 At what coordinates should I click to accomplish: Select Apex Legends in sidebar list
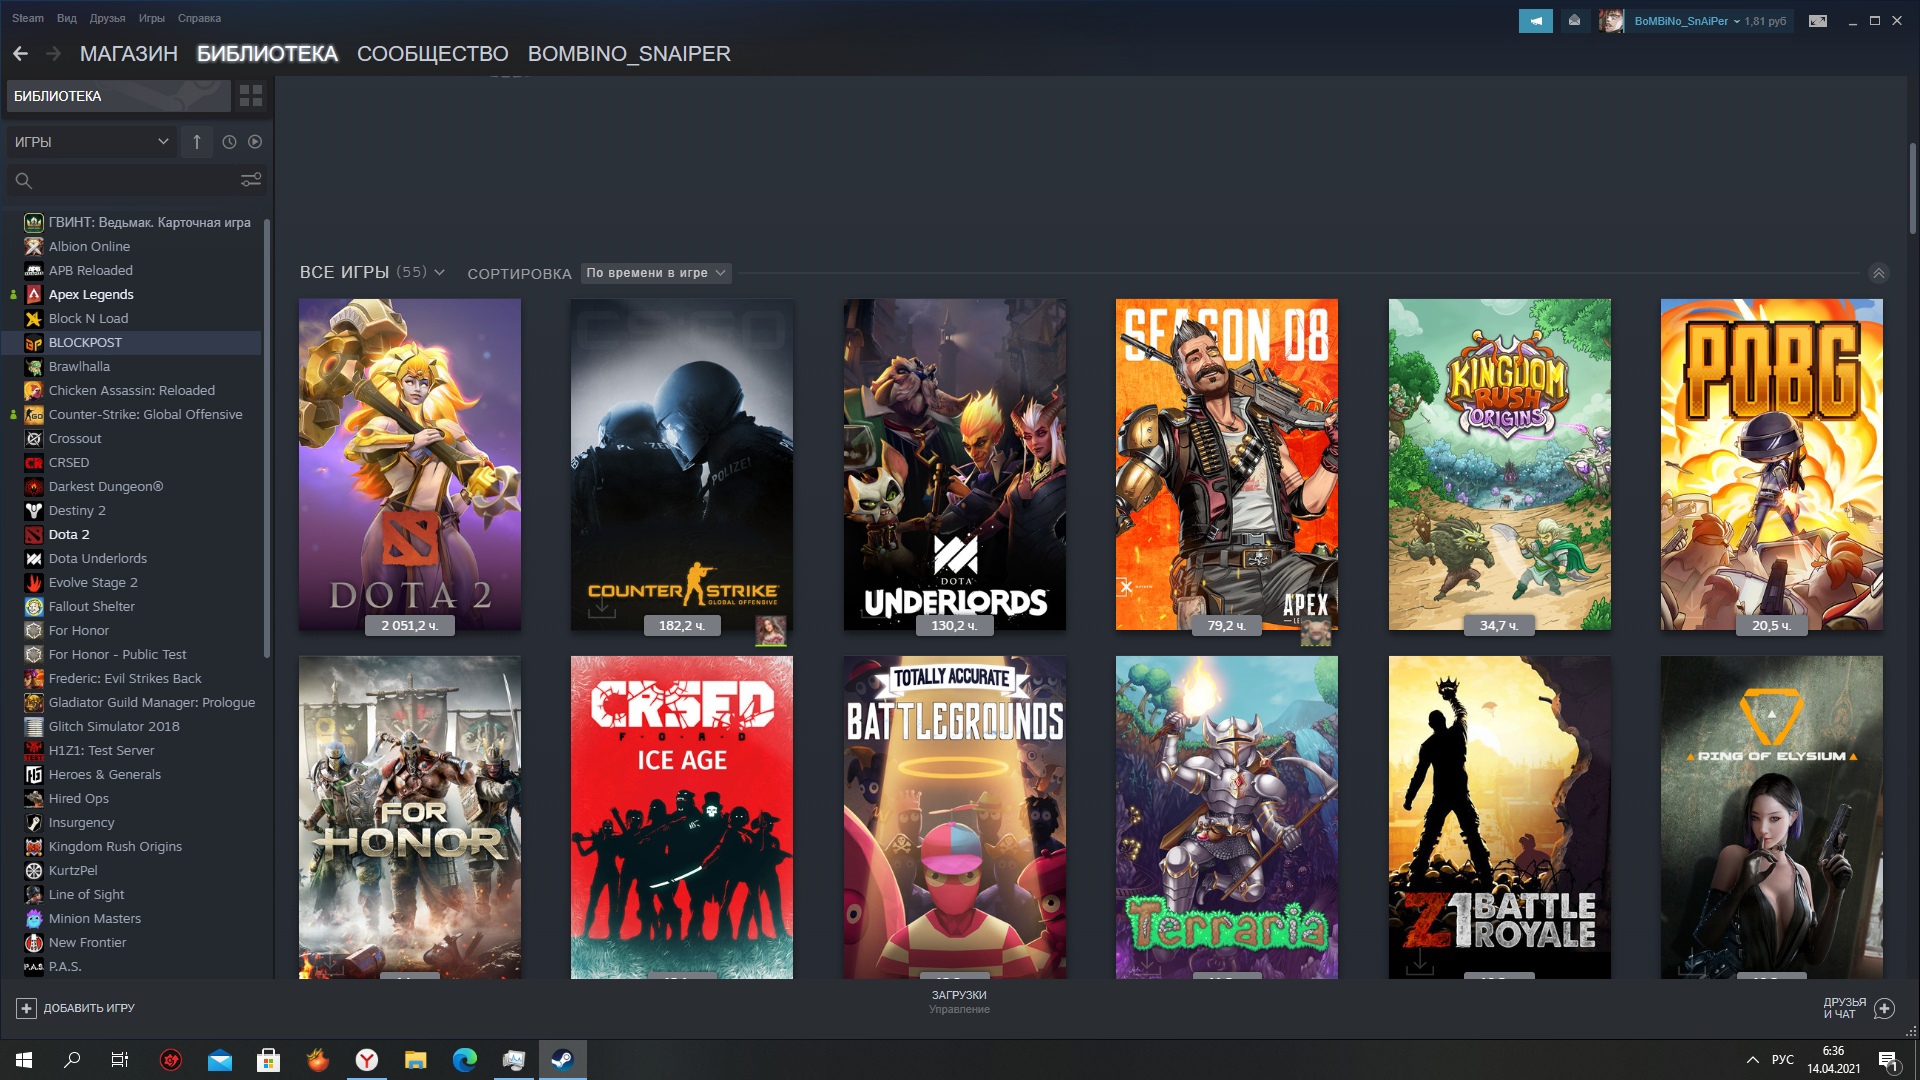(x=91, y=294)
